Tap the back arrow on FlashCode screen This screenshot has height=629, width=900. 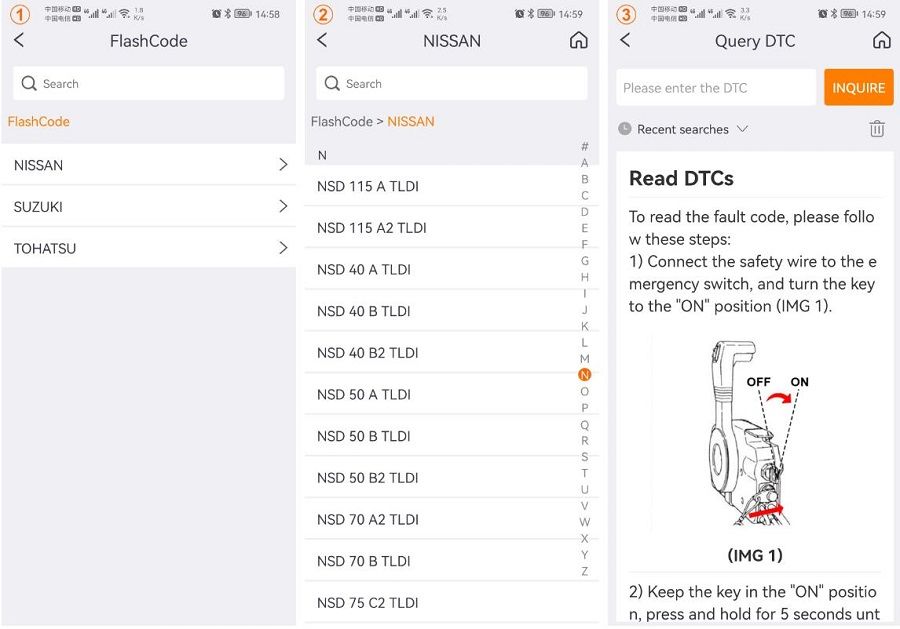19,40
